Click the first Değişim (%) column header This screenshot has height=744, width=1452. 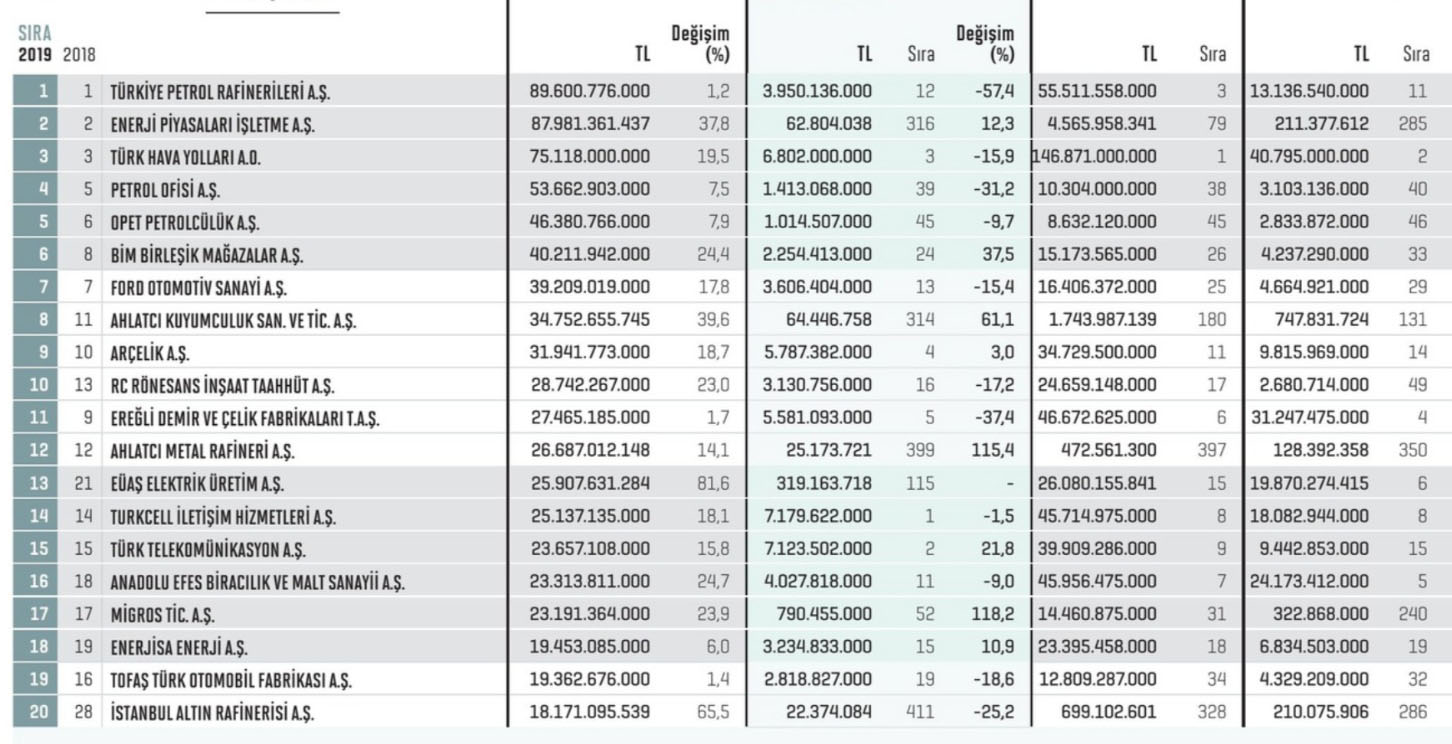coord(700,44)
